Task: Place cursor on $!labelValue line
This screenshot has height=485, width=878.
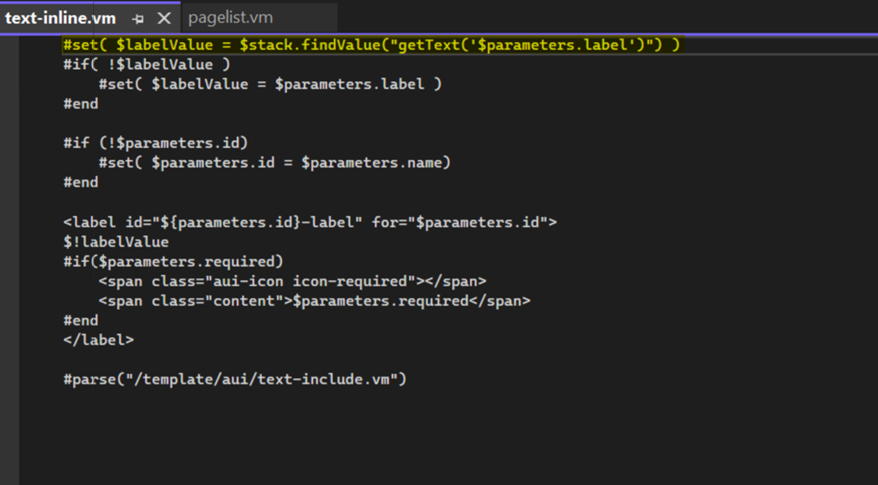Action: tap(116, 241)
